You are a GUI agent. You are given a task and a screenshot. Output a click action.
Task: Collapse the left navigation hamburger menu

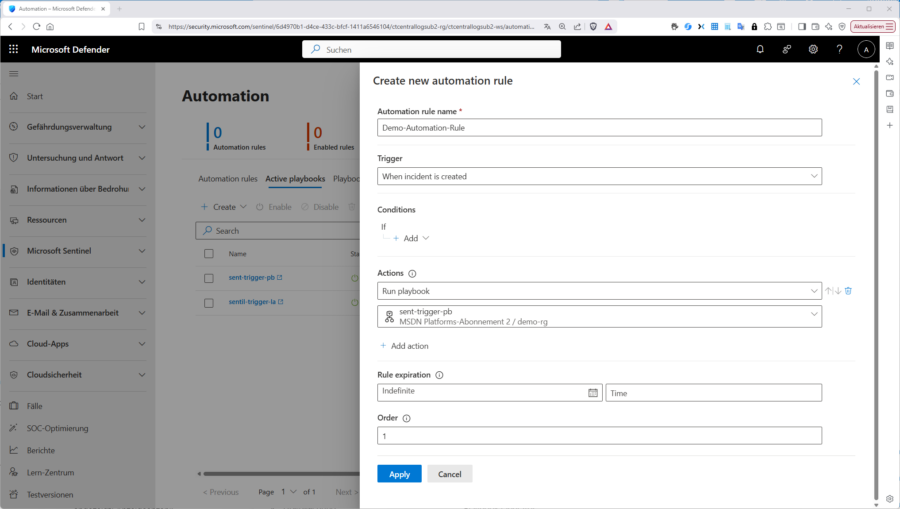pos(13,74)
